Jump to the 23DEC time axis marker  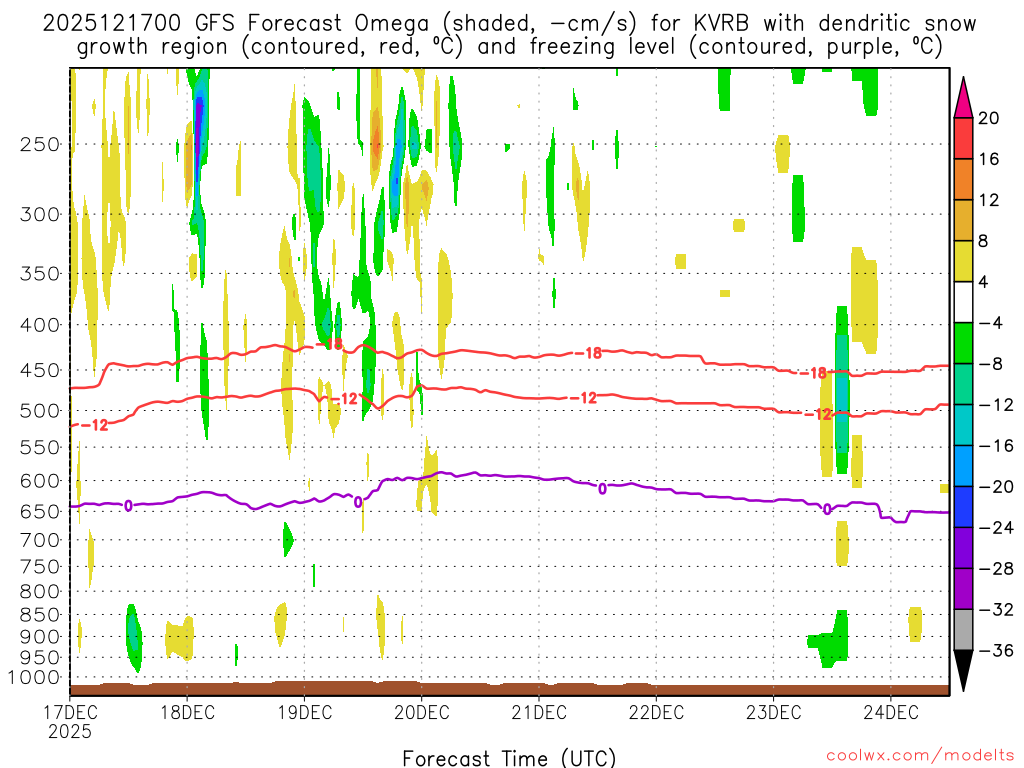click(x=773, y=712)
